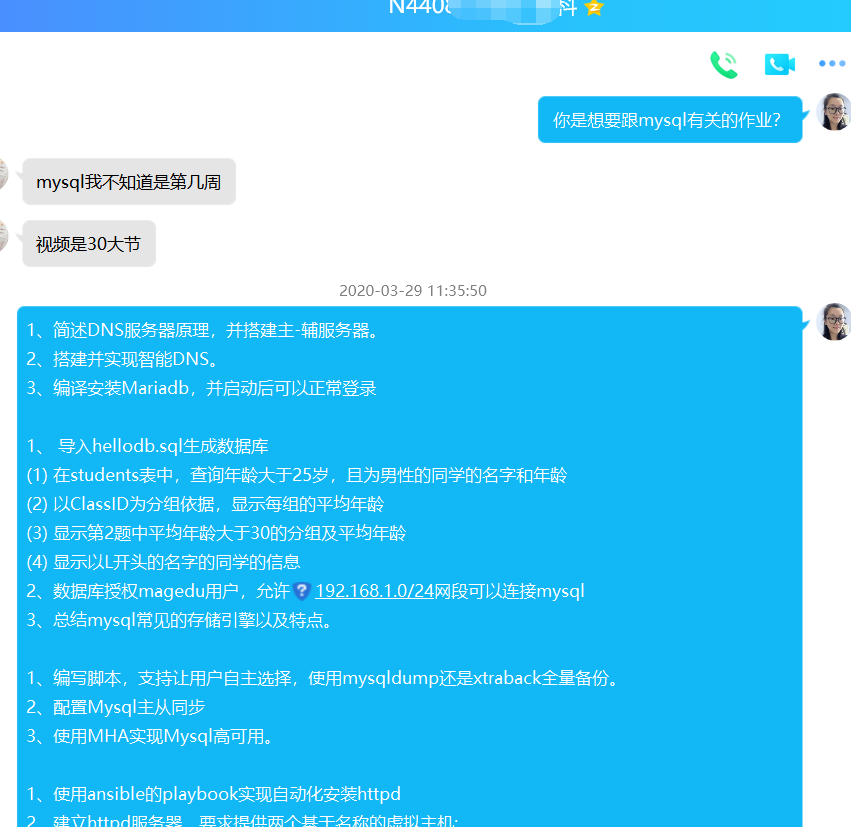Click the shield icon before the IP link
851x827 pixels.
click(x=302, y=591)
